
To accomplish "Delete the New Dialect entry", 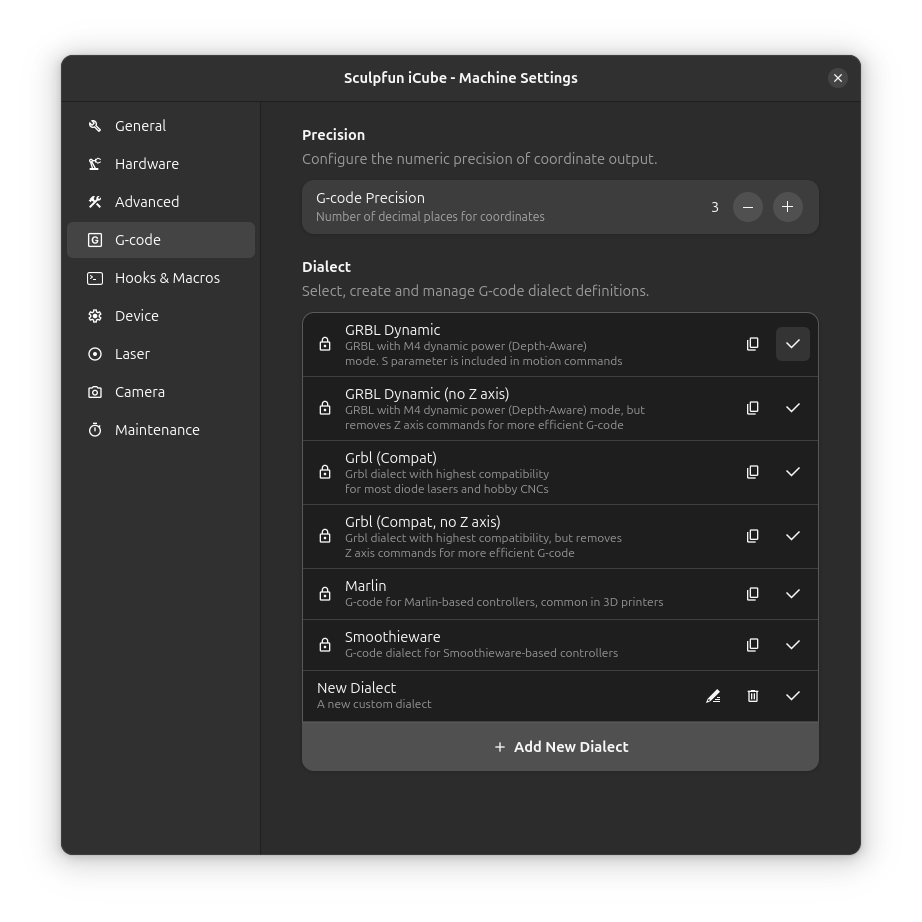I will tap(752, 696).
